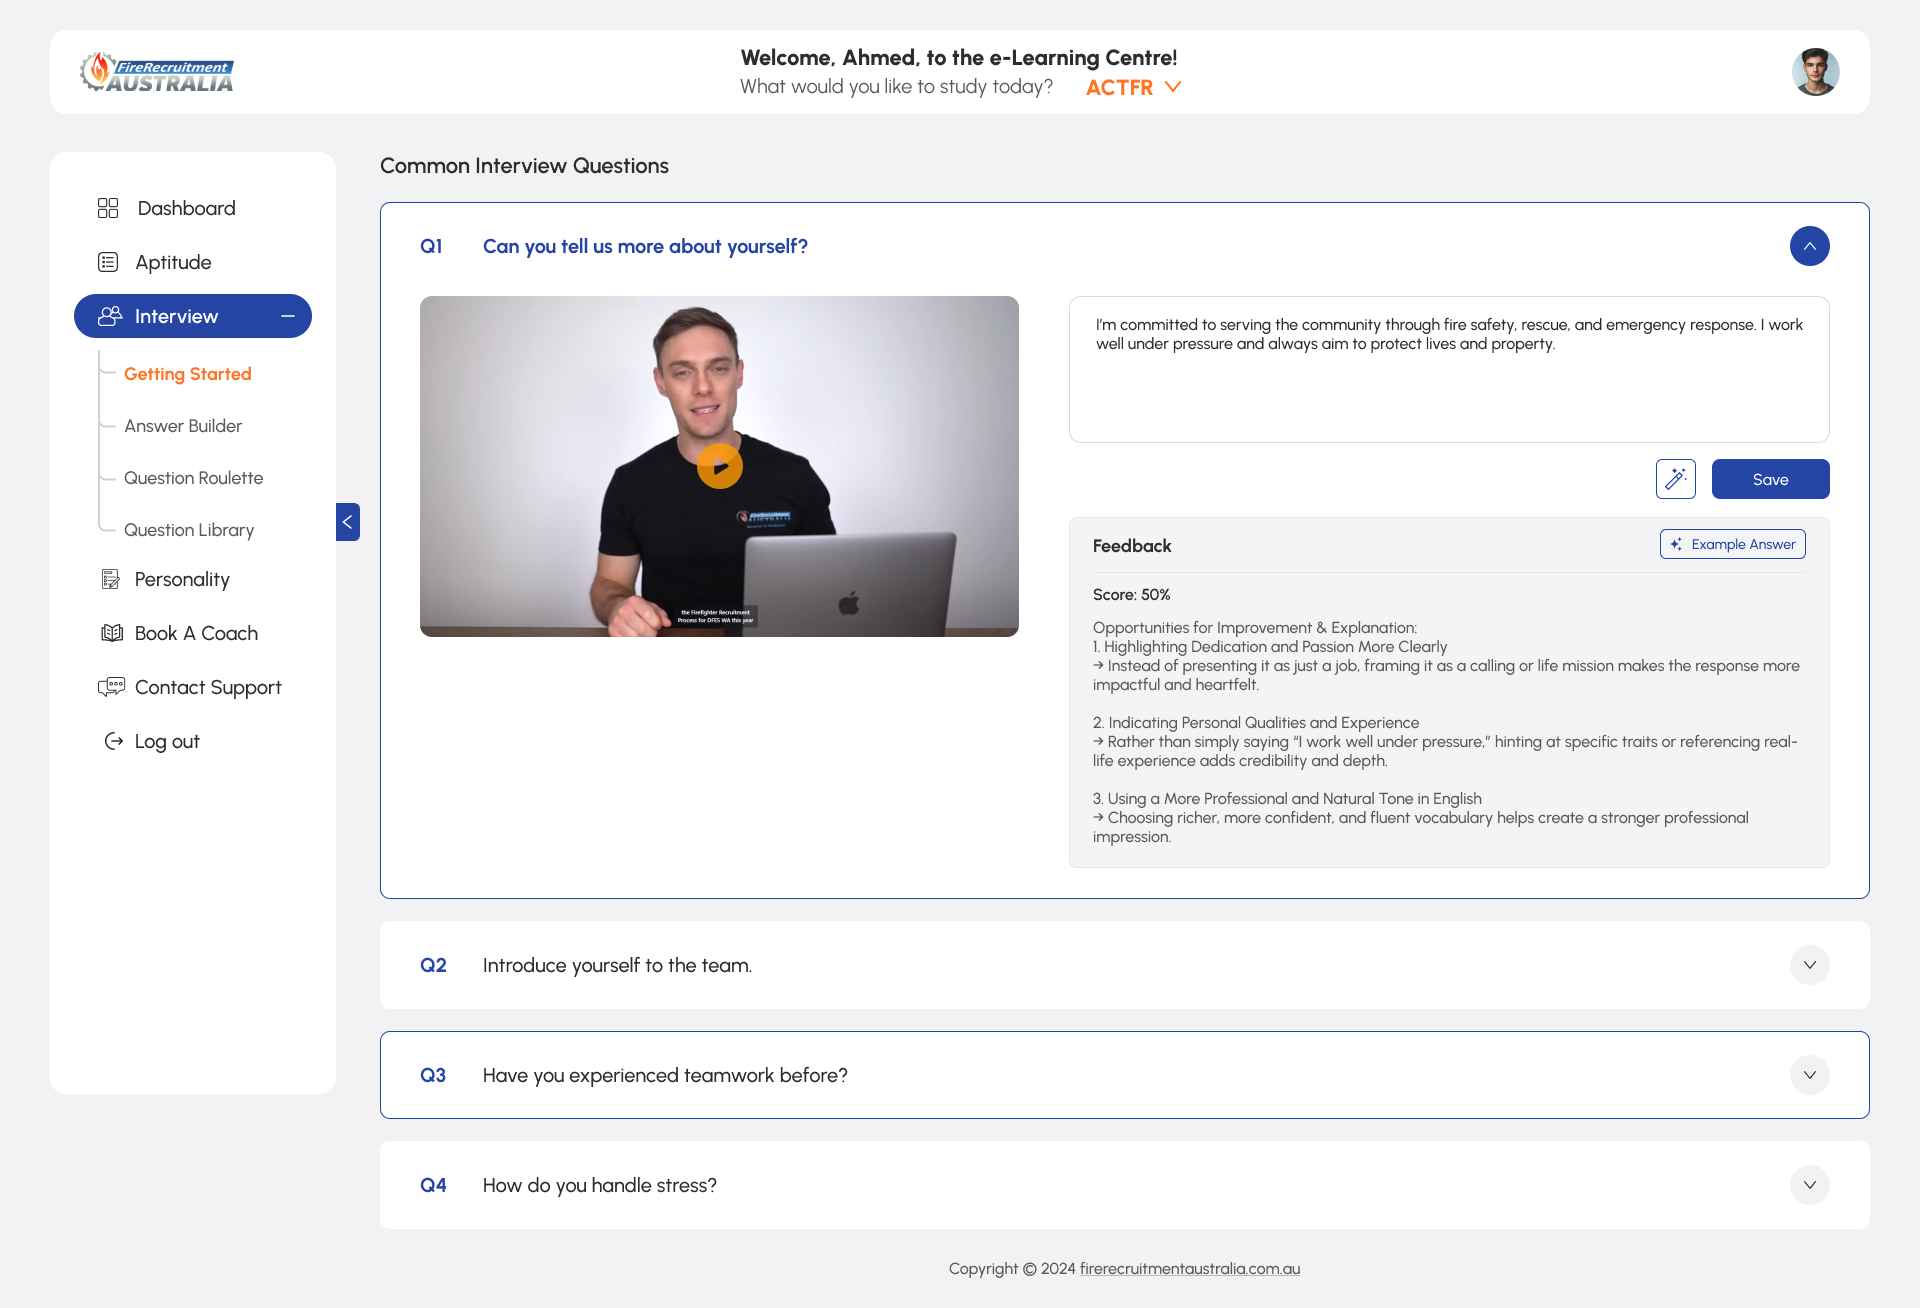Click the Q2 question title text

[617, 965]
